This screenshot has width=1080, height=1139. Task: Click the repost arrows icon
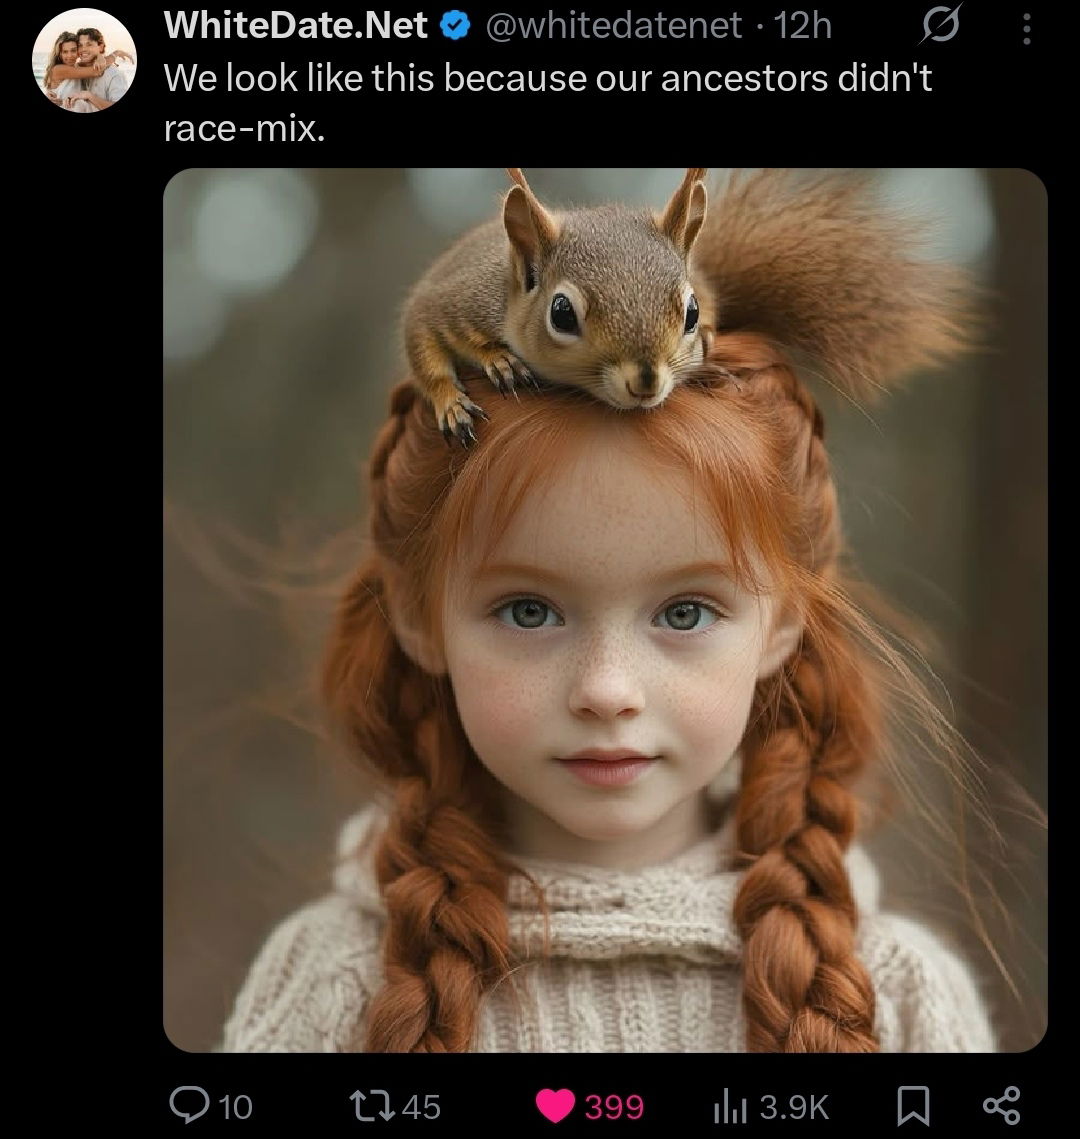click(x=373, y=1106)
